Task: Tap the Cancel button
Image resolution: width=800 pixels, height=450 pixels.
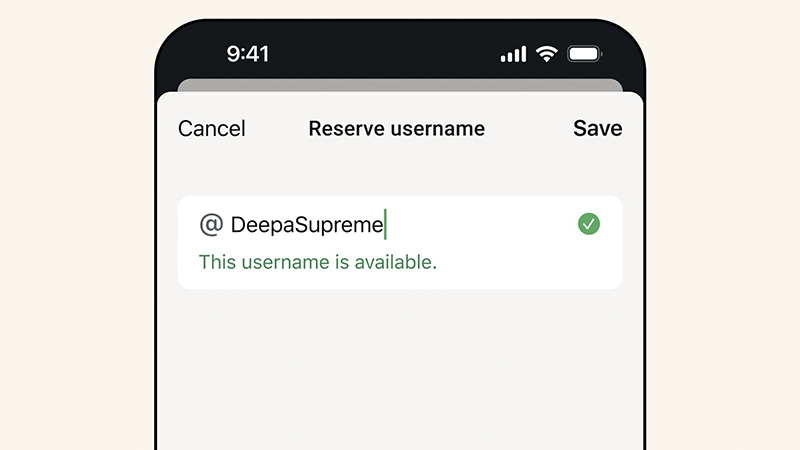Action: point(211,129)
